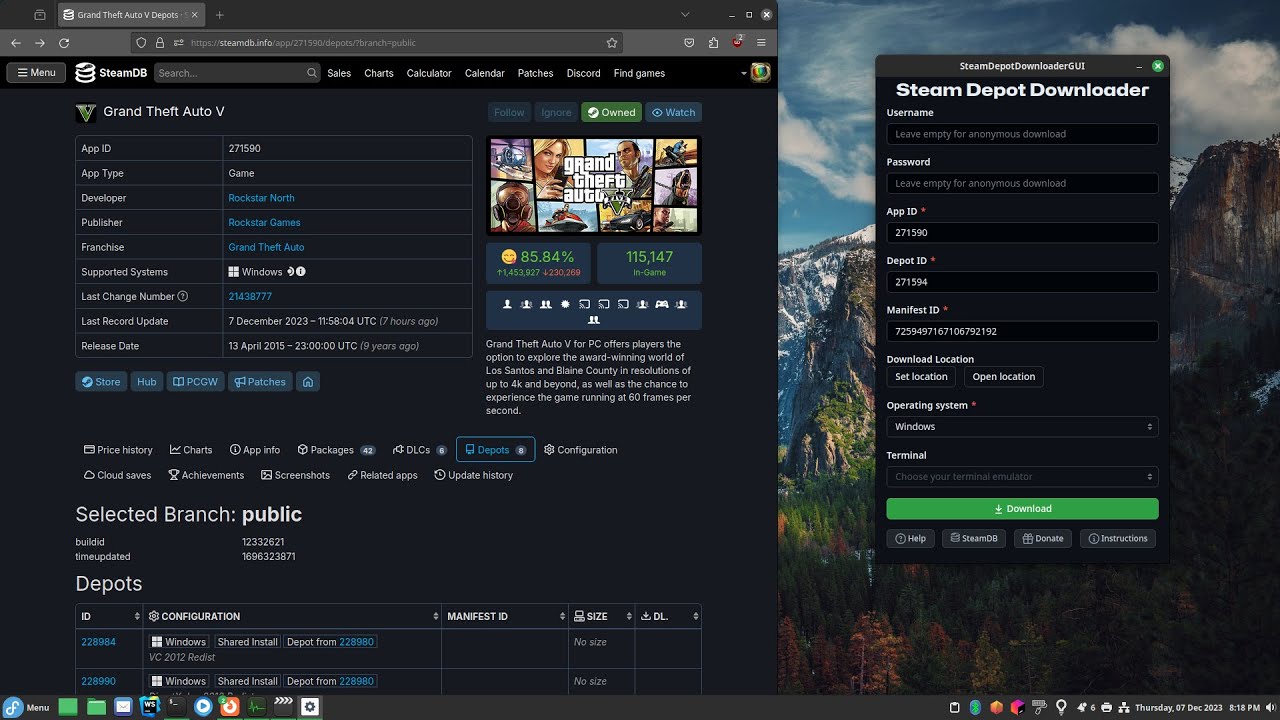Sort depots by SIZE column

click(602, 616)
